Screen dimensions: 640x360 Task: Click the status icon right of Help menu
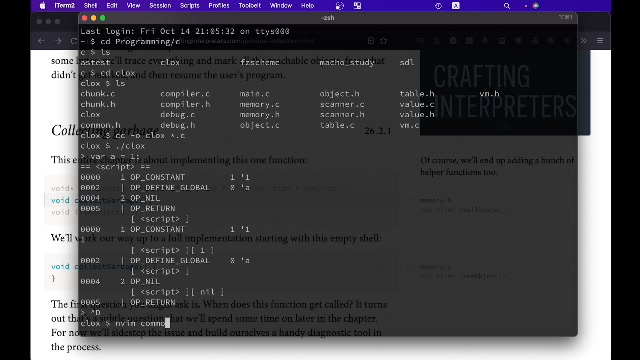[x=340, y=6]
